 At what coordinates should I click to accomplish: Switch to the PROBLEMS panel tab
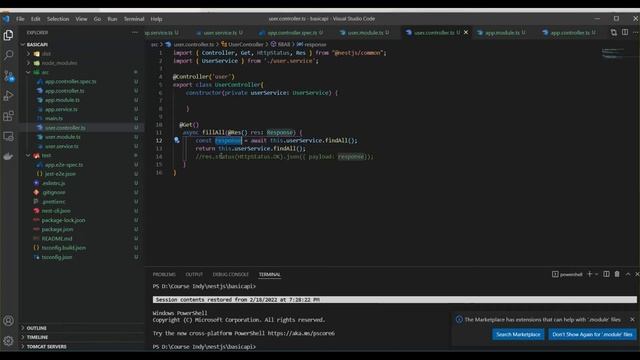[164, 274]
